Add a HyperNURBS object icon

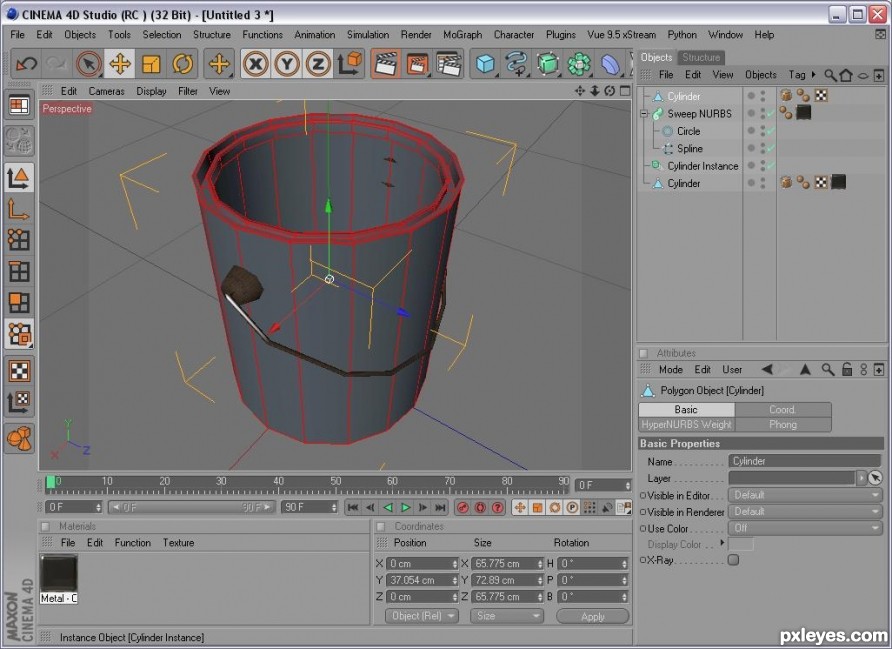point(547,64)
